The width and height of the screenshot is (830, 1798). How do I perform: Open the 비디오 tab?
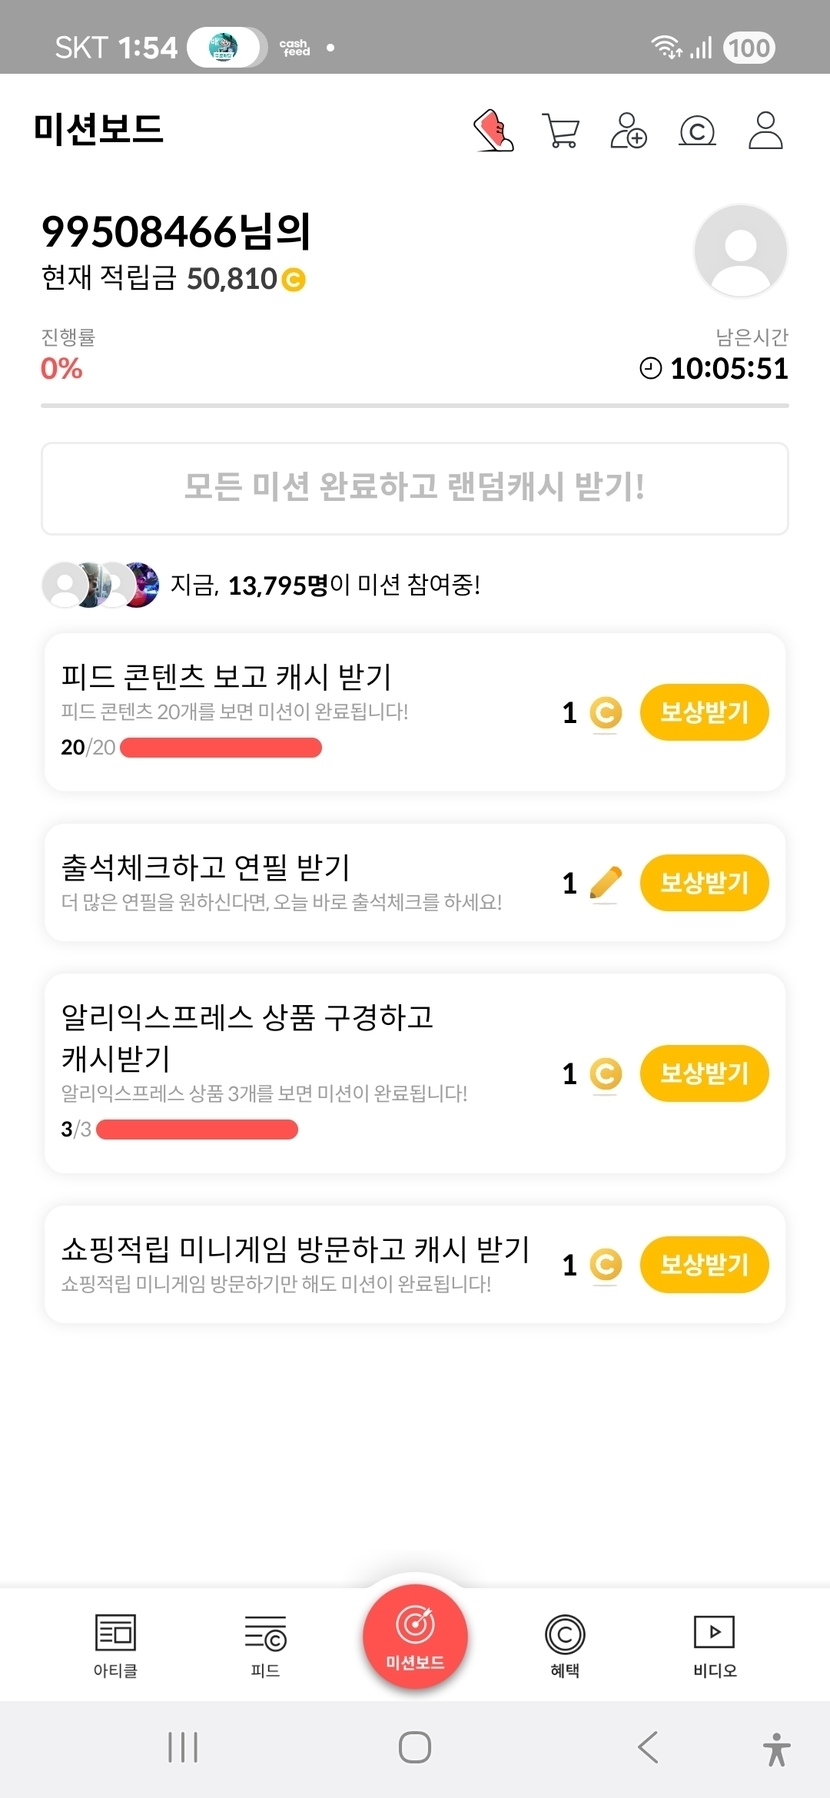(715, 1645)
